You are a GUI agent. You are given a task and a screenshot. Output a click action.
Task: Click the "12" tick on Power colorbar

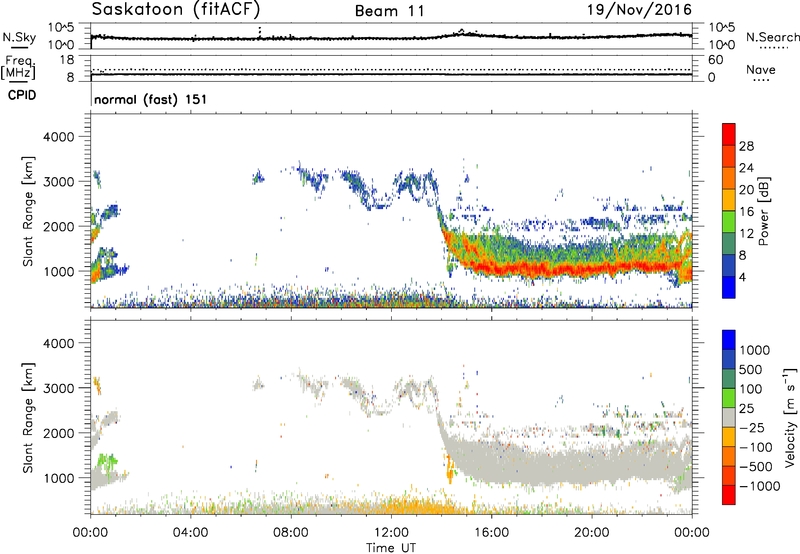coord(746,234)
